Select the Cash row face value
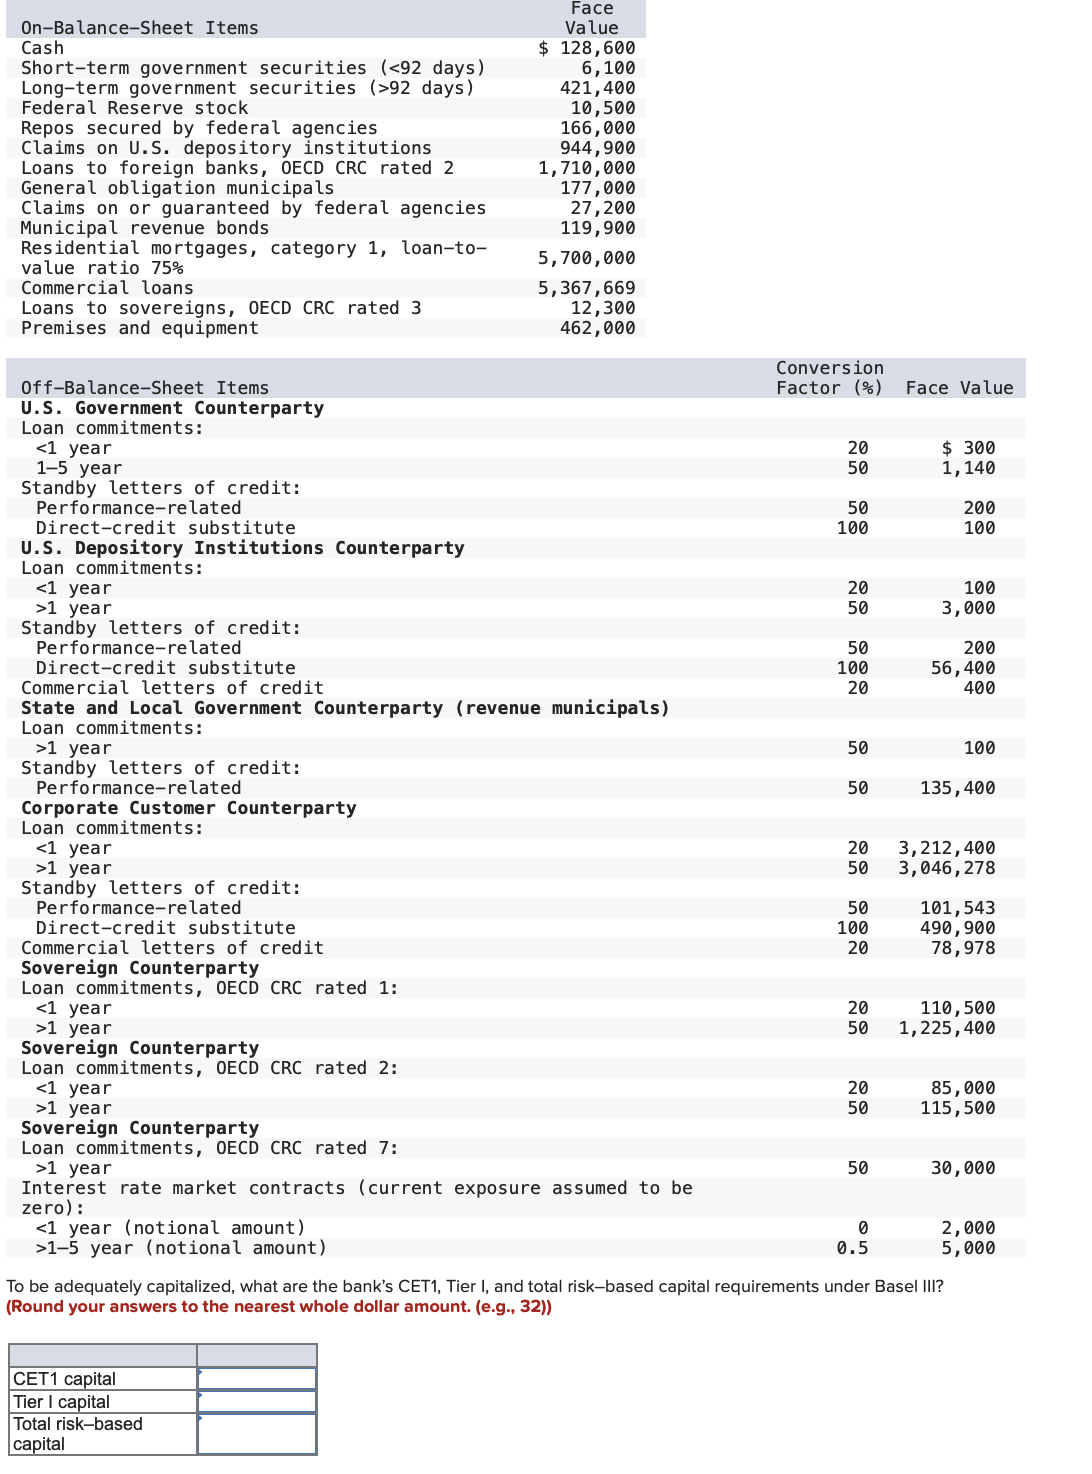1092x1474 pixels. [x=584, y=48]
